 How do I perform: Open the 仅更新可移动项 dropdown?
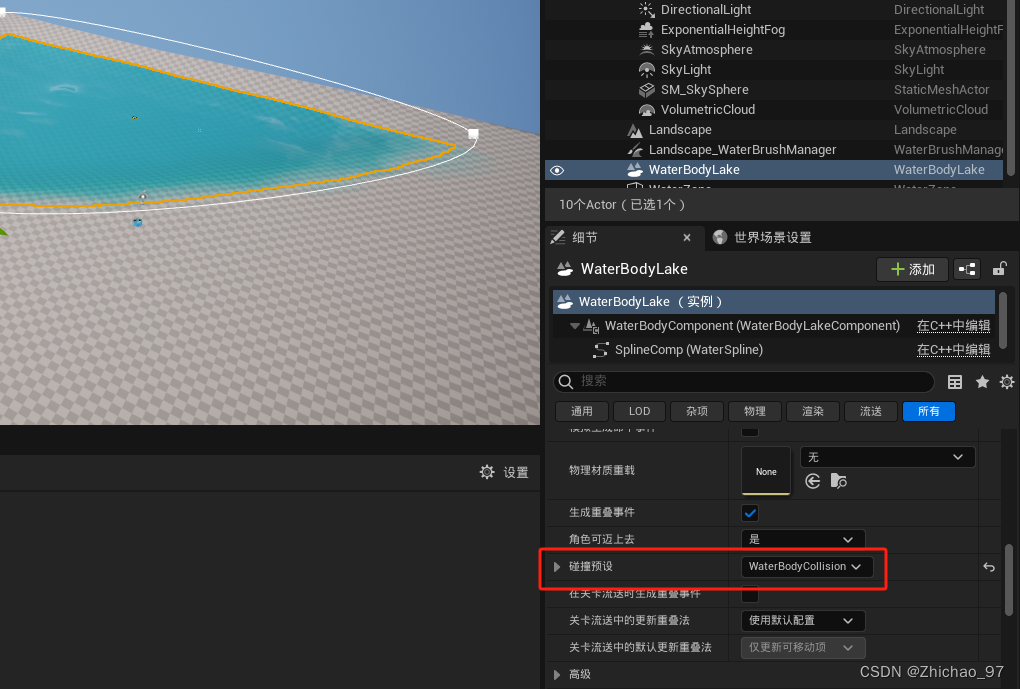point(803,647)
